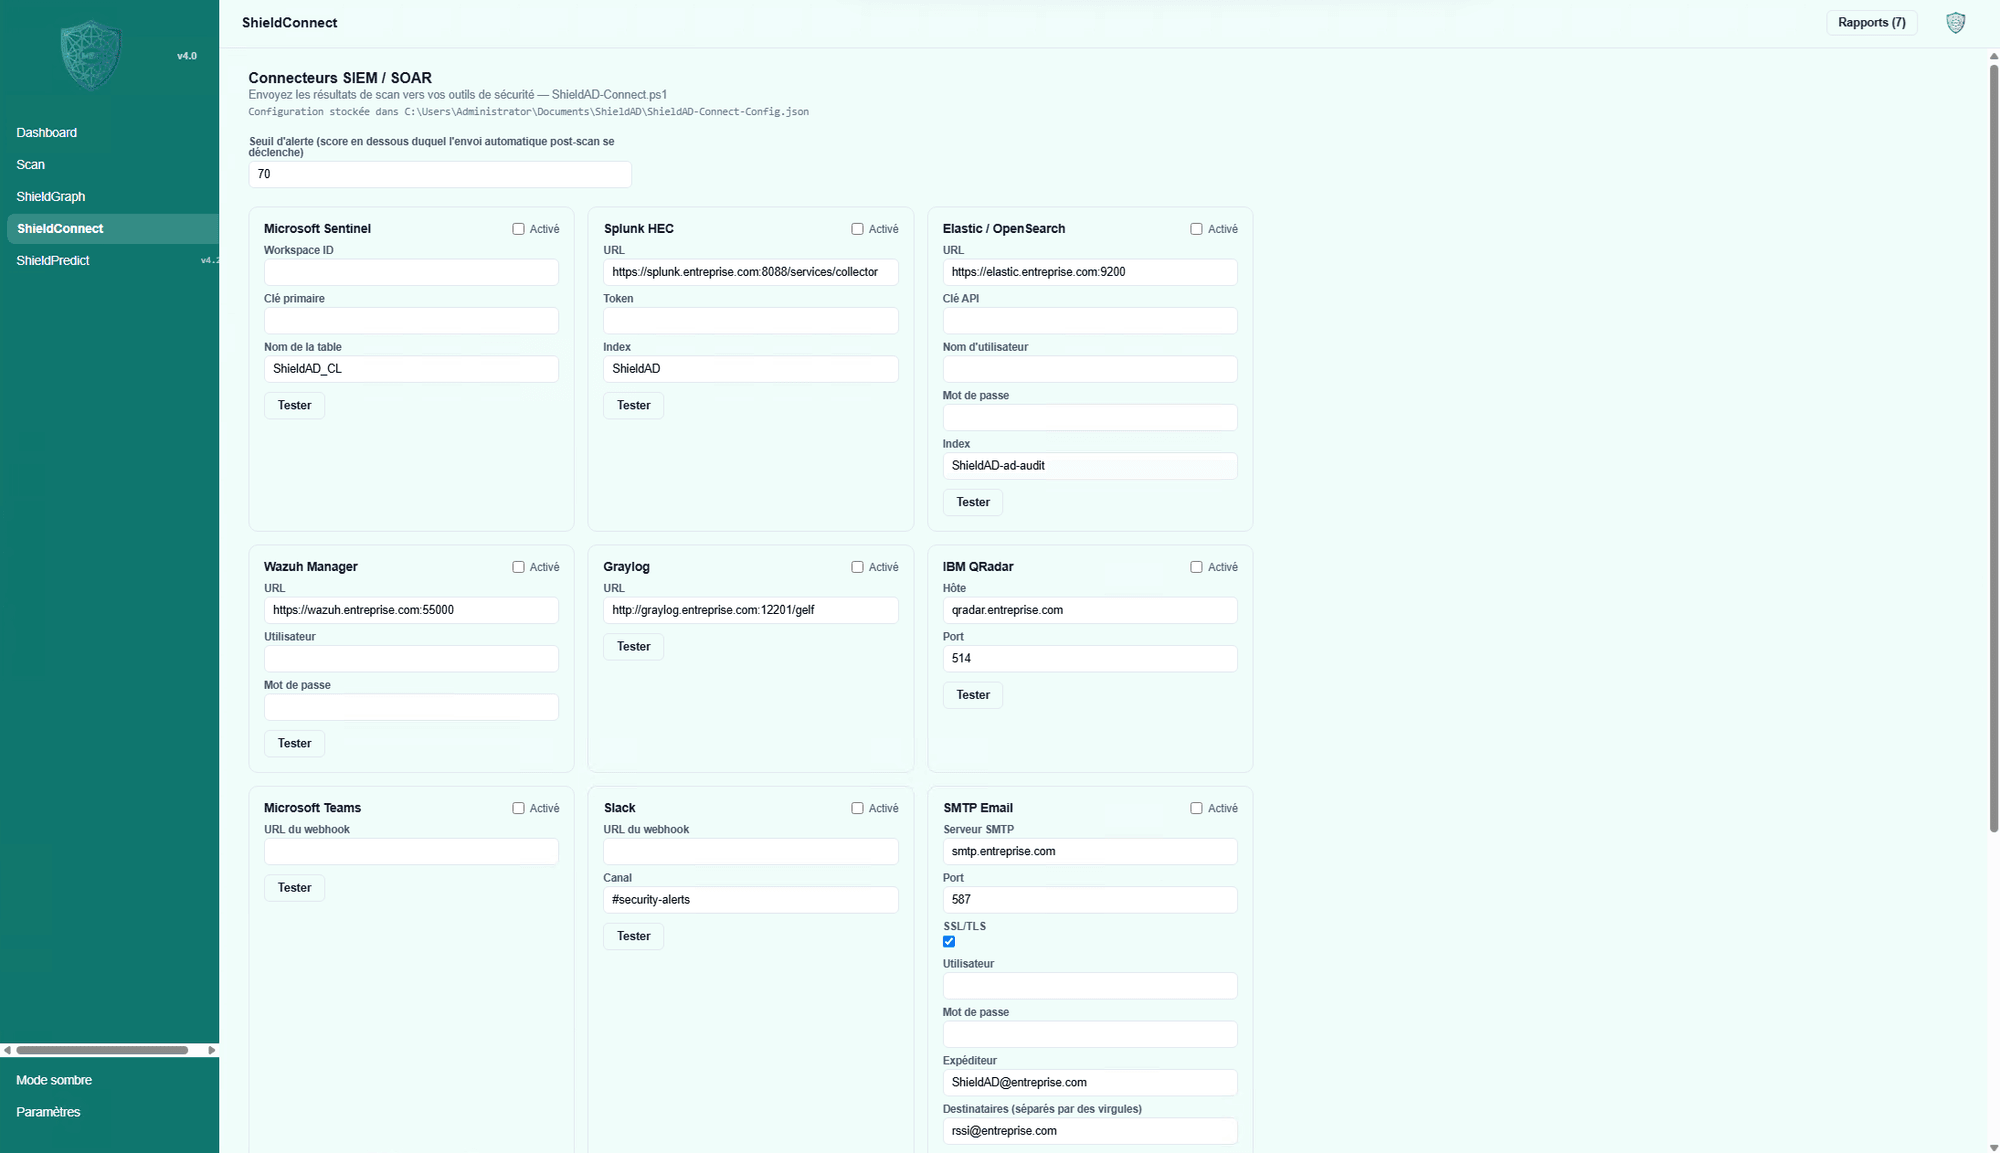This screenshot has width=2000, height=1153.
Task: Click the Splunk URL field
Action: coord(750,272)
